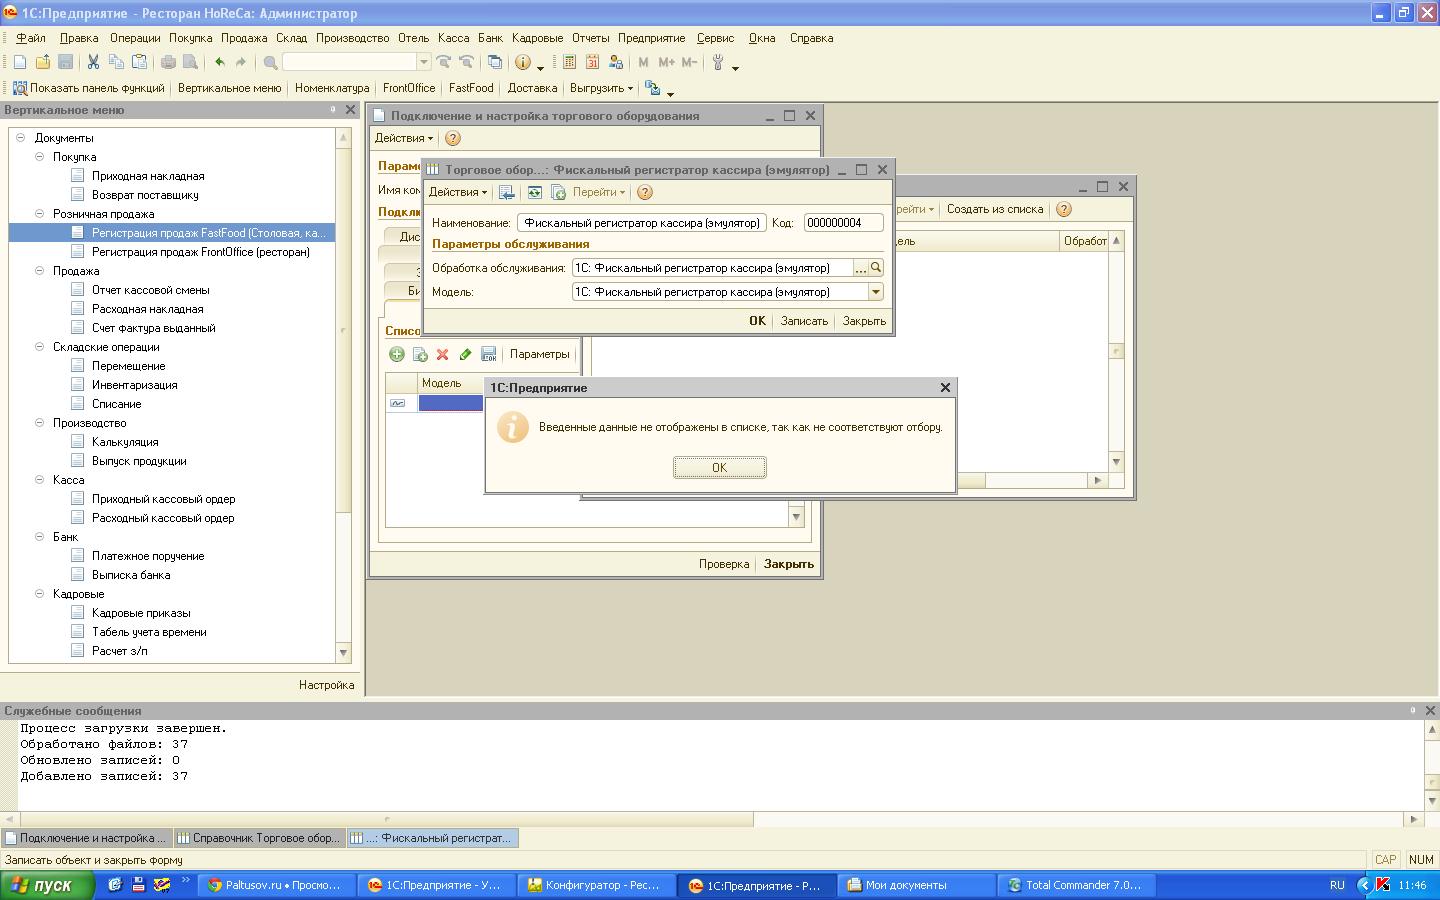Click the Paste clipboard icon
This screenshot has width=1440, height=900.
pyautogui.click(x=140, y=62)
